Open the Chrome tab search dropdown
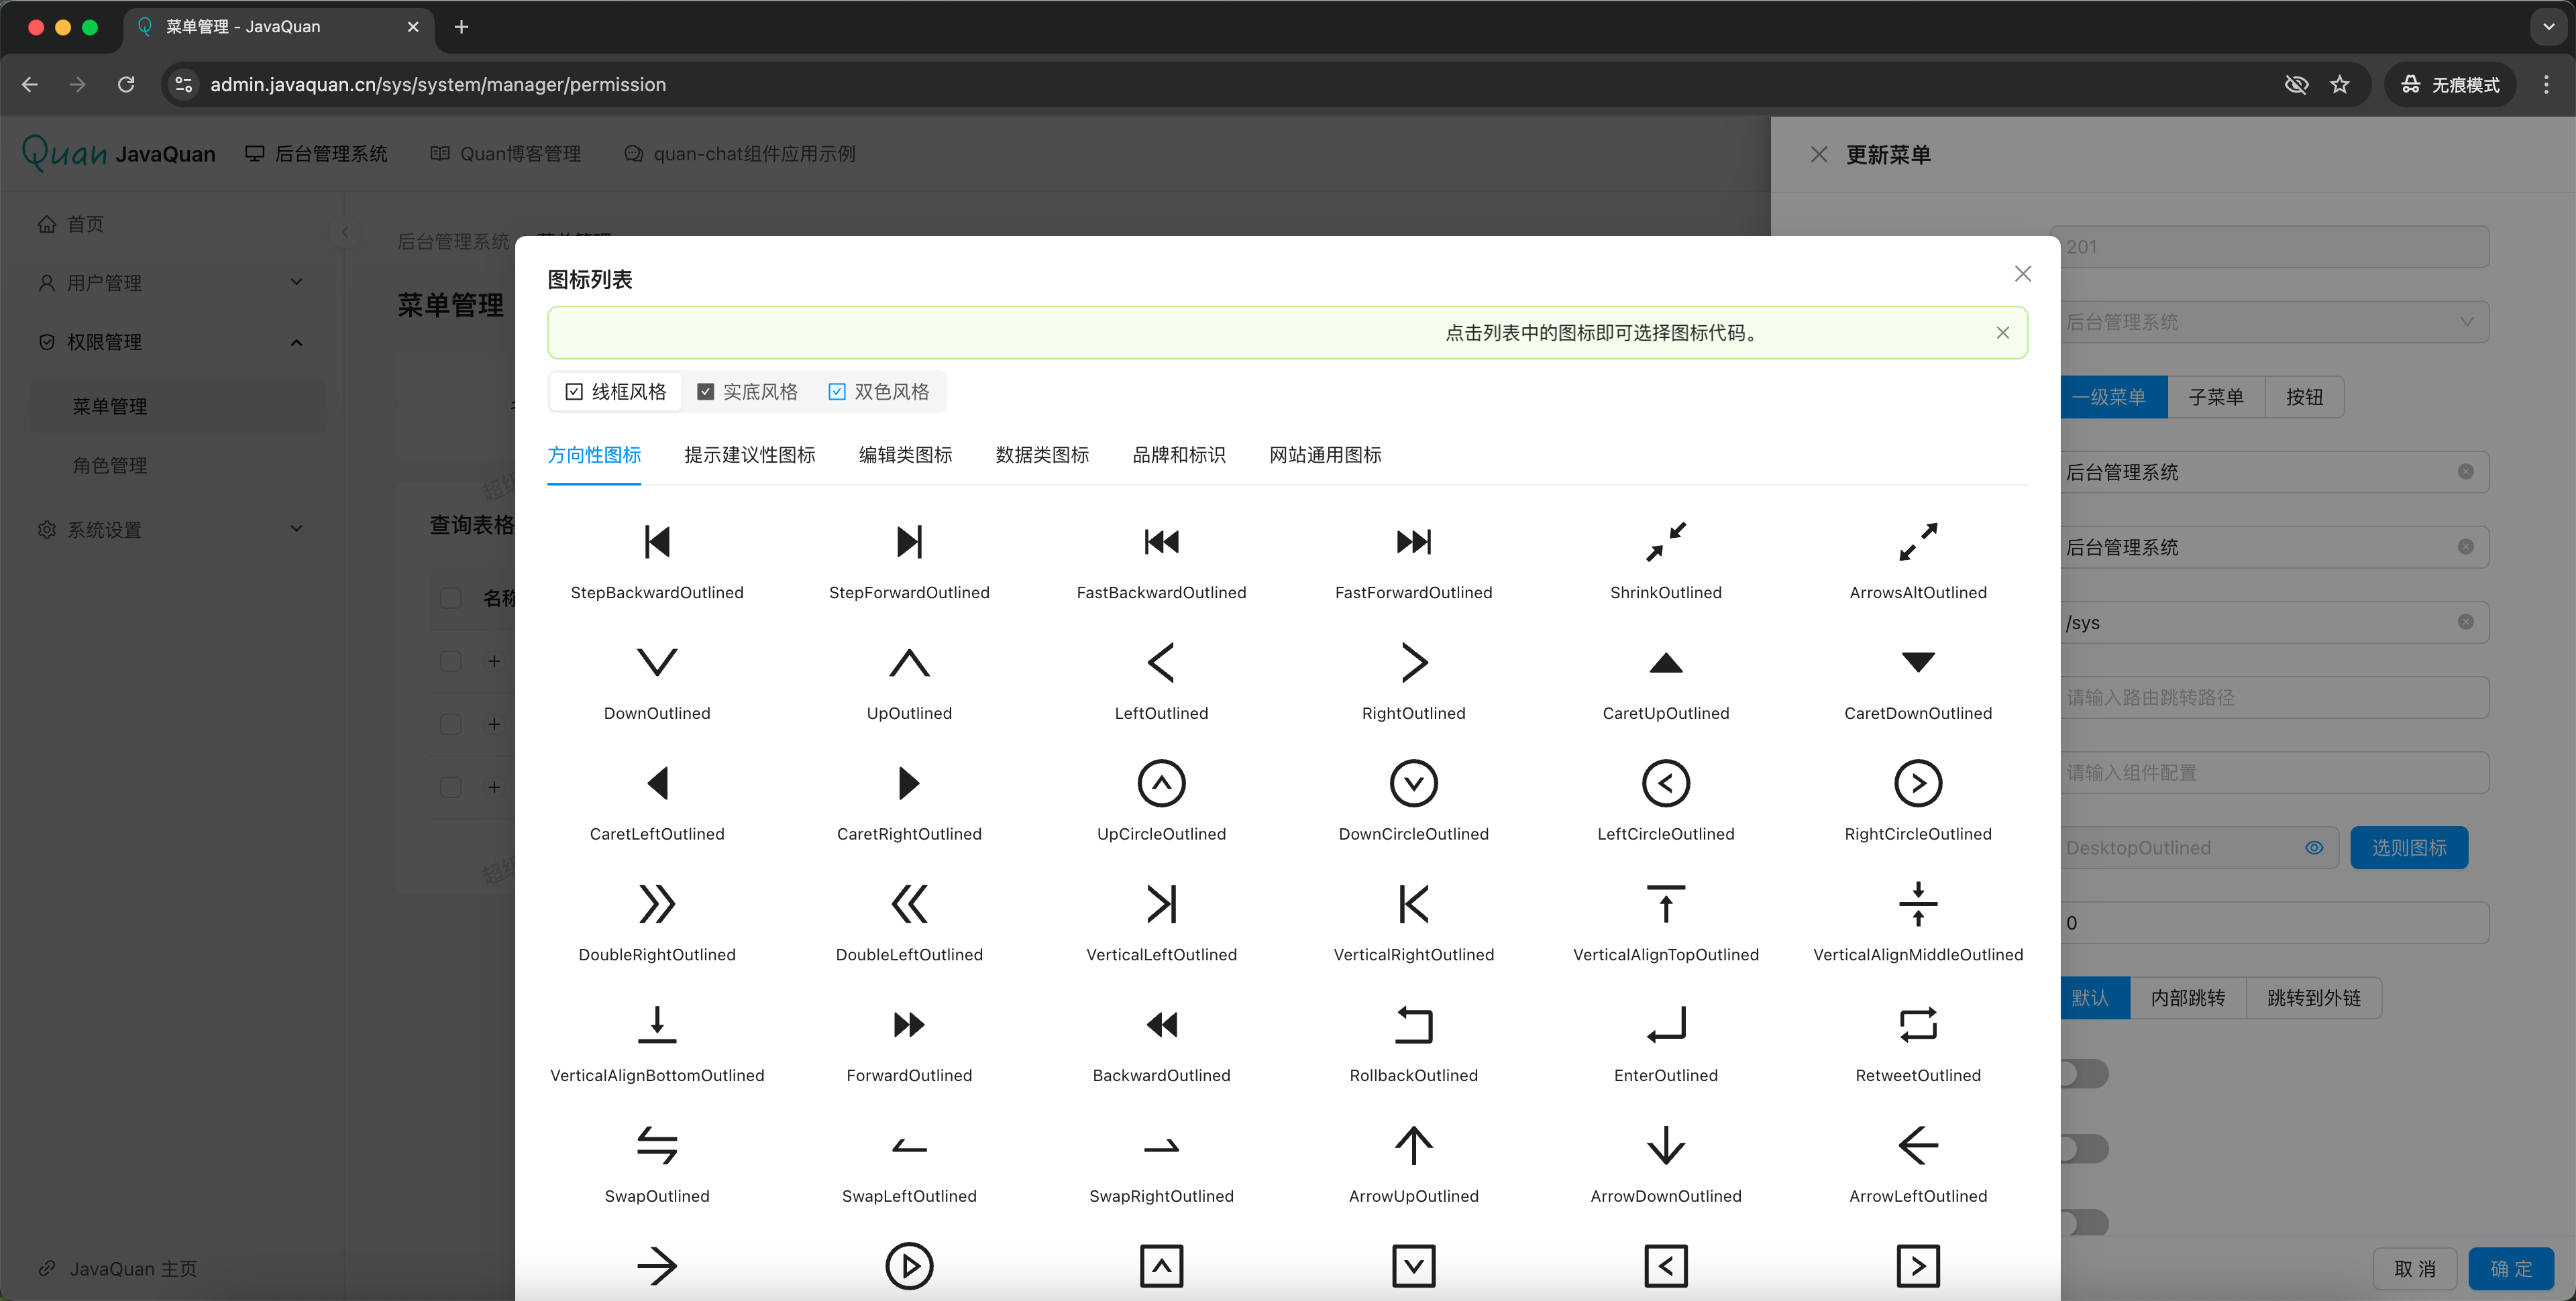 (x=2548, y=27)
